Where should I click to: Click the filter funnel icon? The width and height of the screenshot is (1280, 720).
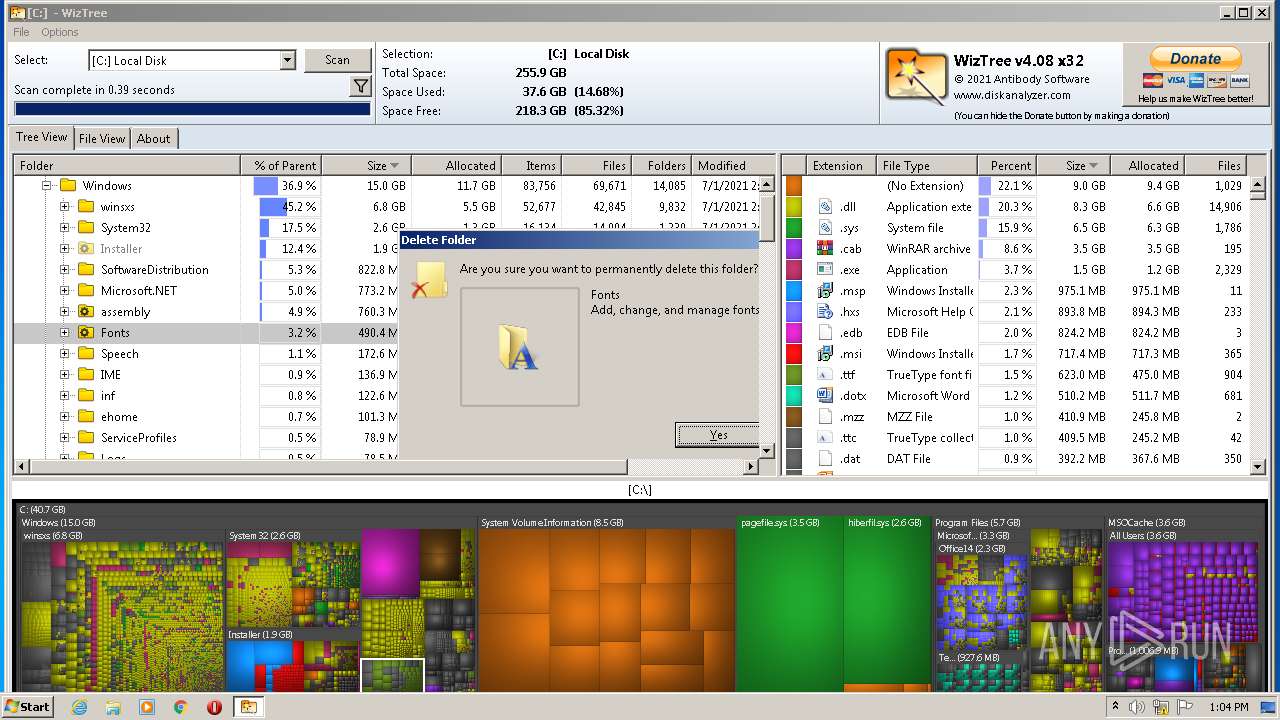click(361, 88)
